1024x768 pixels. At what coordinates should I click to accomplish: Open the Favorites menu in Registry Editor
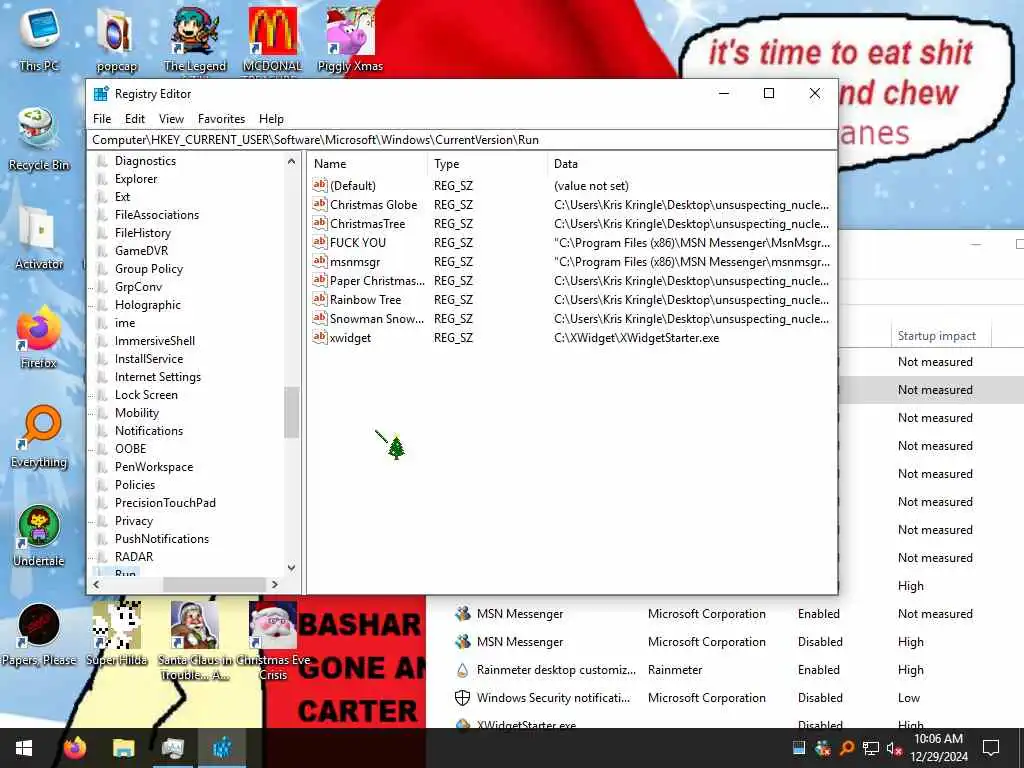(x=221, y=119)
